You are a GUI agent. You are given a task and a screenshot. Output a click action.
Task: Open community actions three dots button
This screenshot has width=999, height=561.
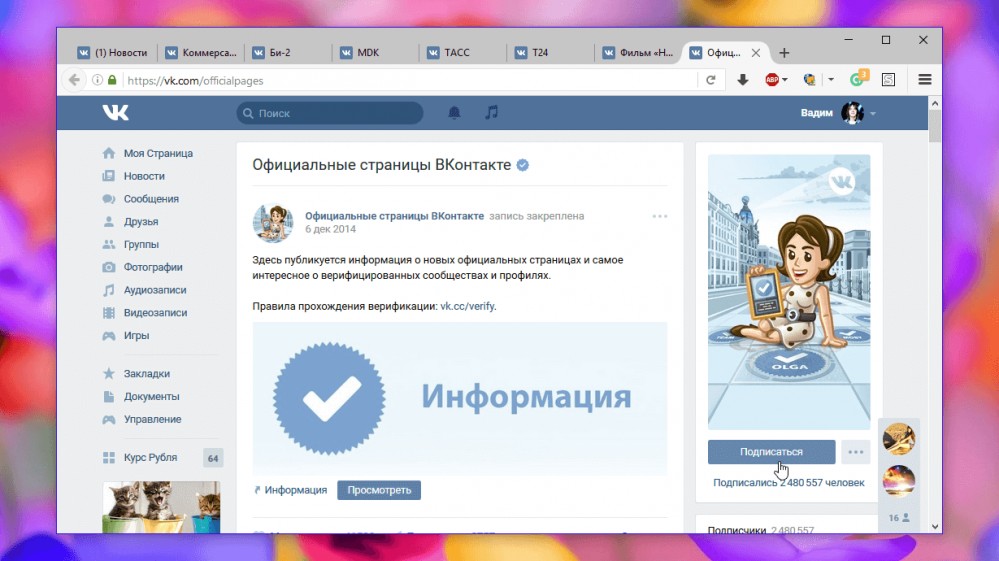856,452
